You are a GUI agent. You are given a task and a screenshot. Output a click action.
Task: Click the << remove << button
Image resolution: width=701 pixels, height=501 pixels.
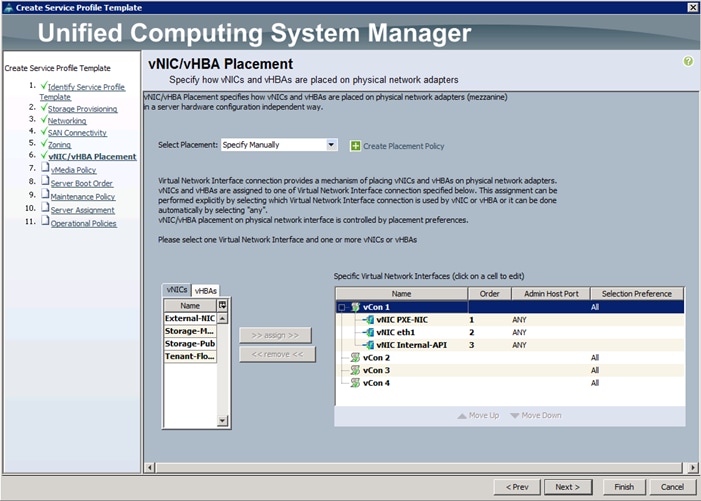[277, 354]
